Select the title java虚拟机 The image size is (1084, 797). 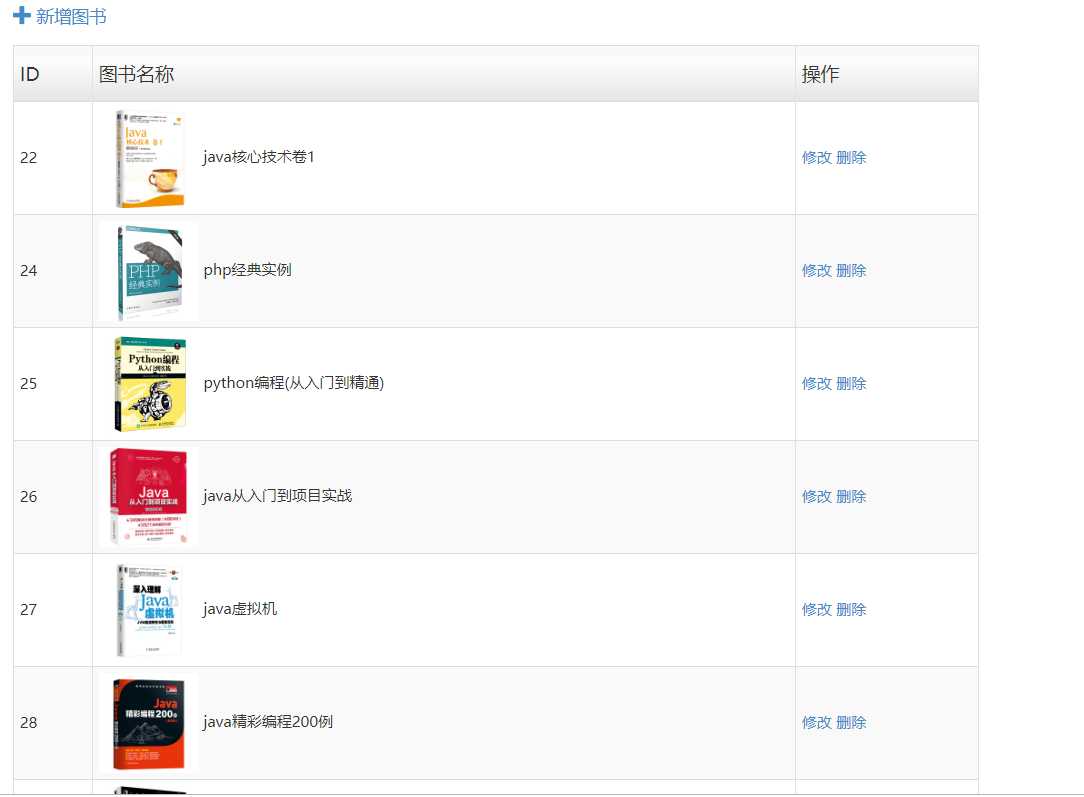coord(240,609)
